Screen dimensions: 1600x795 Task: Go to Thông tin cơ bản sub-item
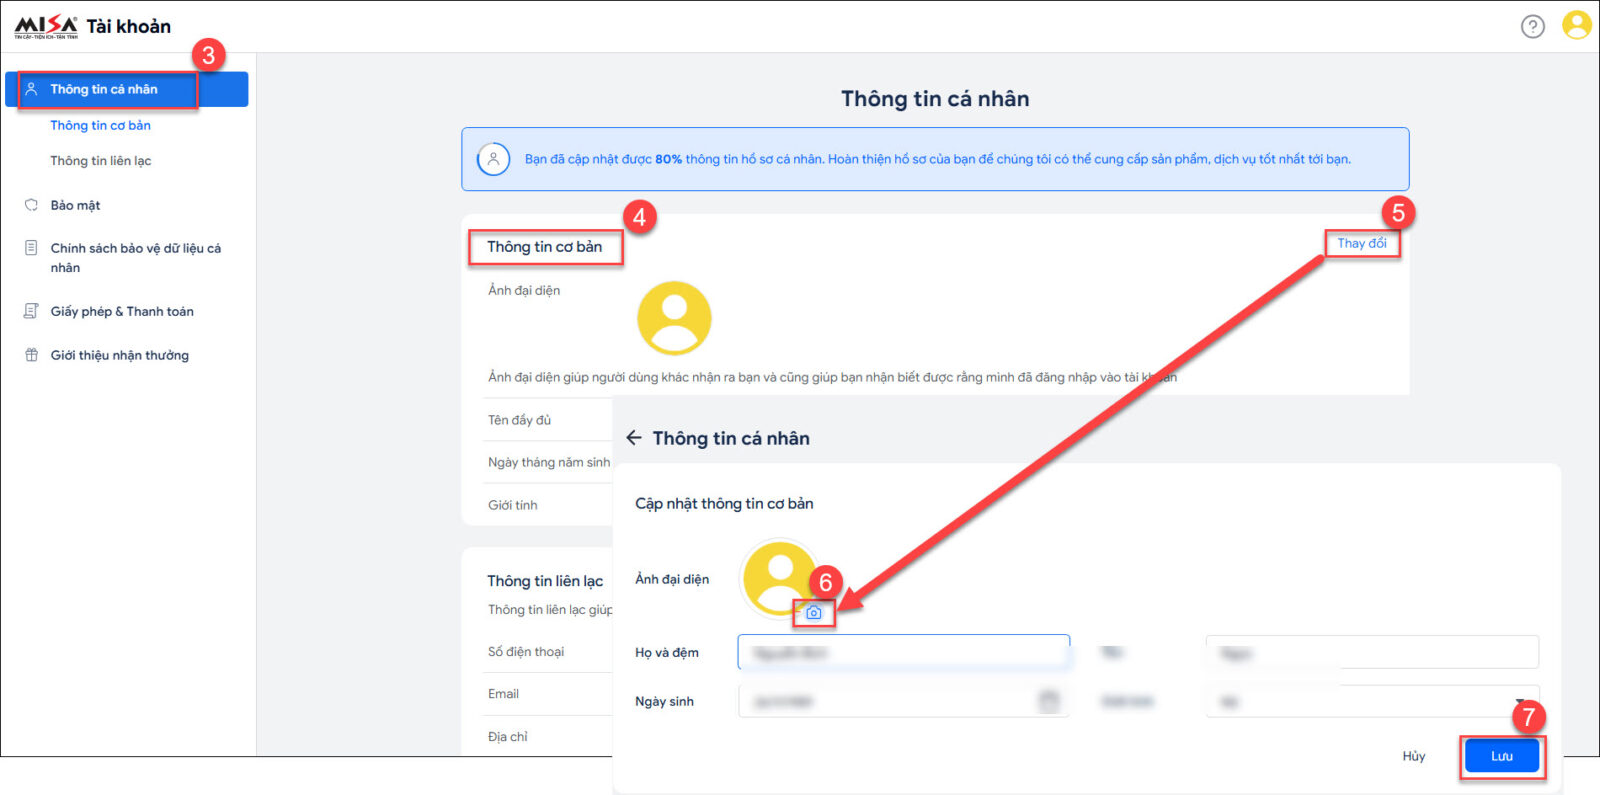tap(100, 125)
